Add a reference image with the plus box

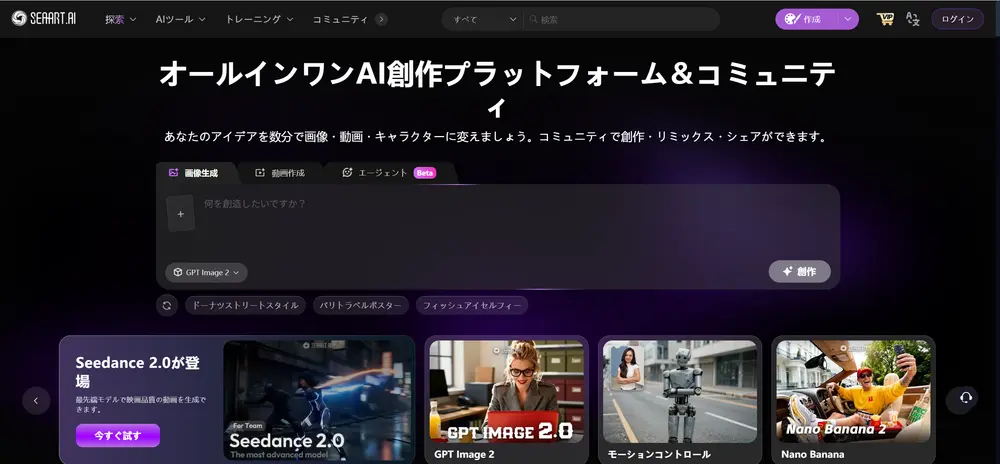[180, 214]
